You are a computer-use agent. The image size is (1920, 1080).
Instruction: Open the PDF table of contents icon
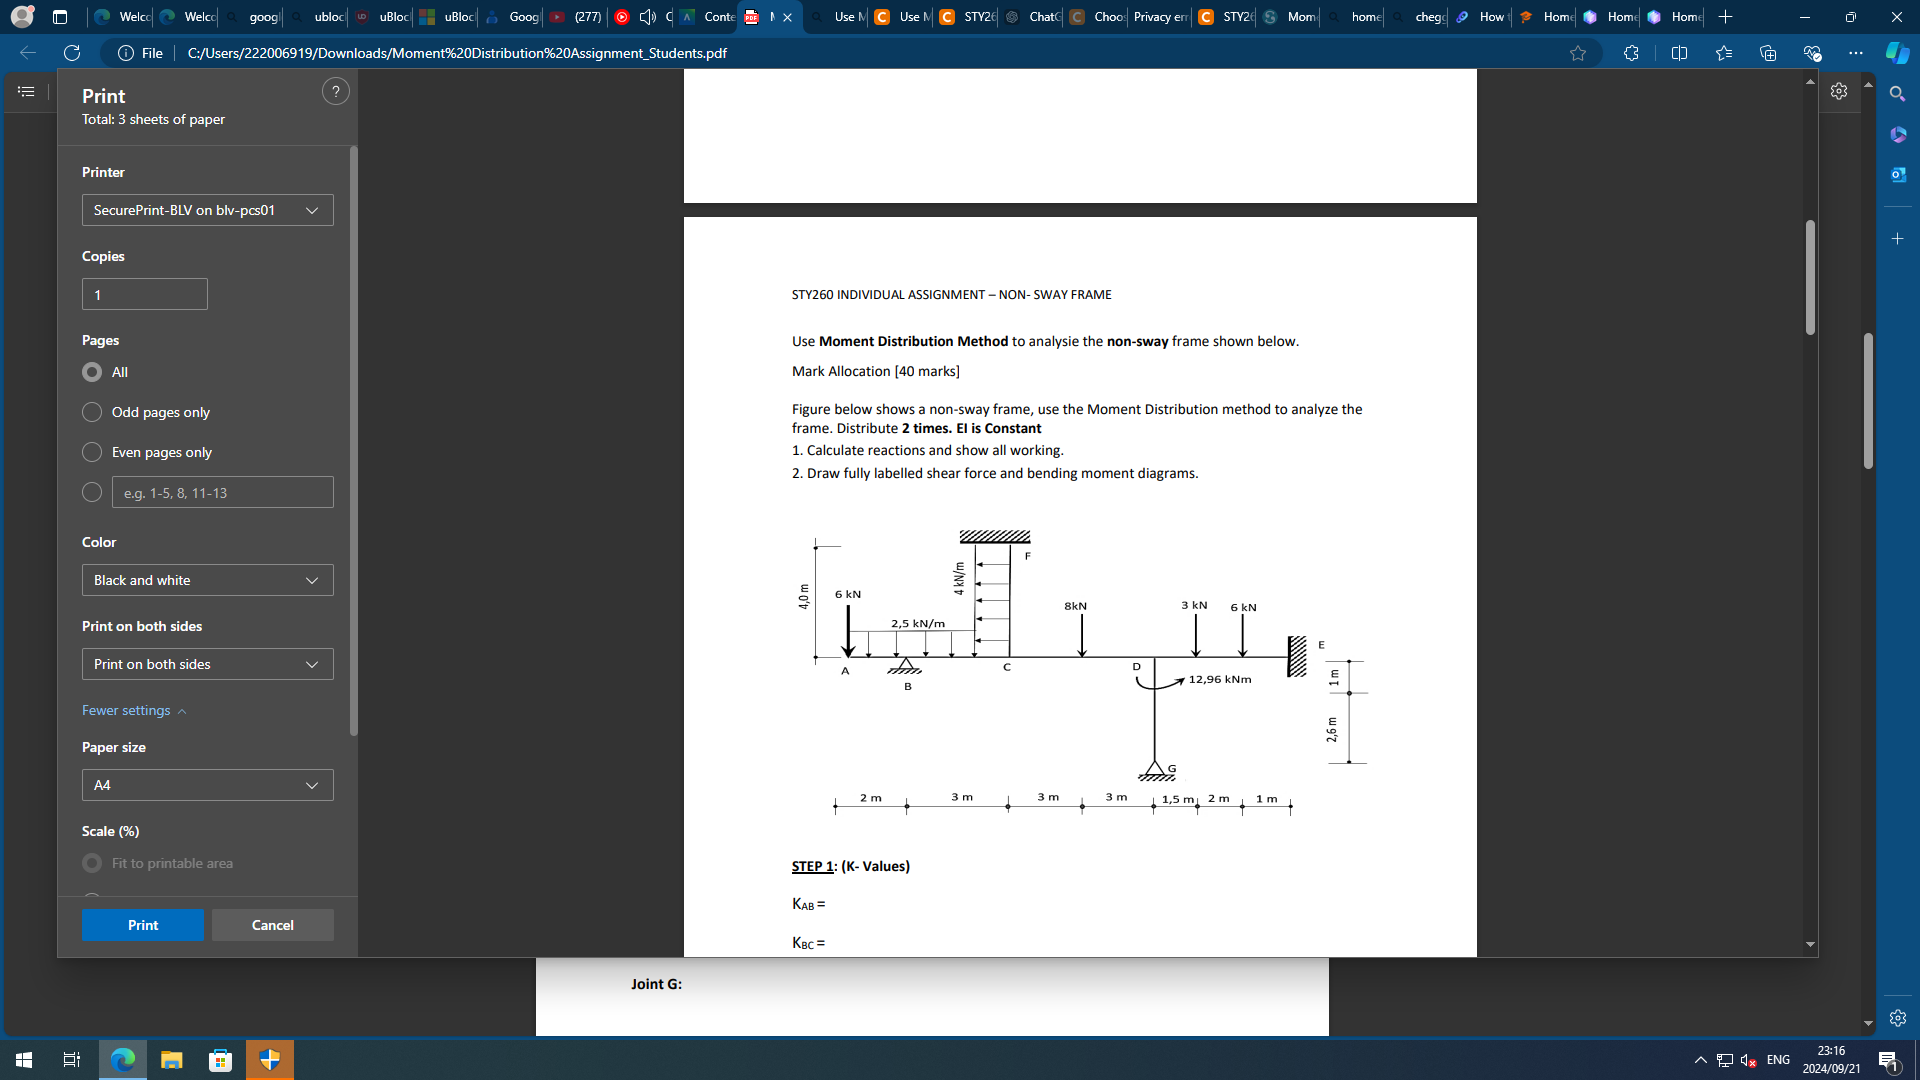(26, 91)
